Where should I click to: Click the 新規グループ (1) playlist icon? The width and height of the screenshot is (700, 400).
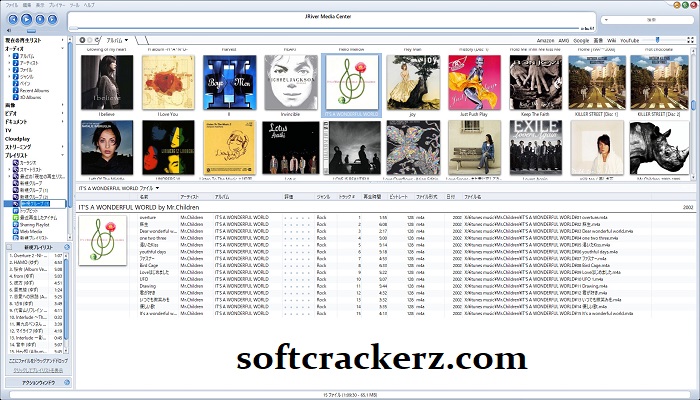[16, 190]
